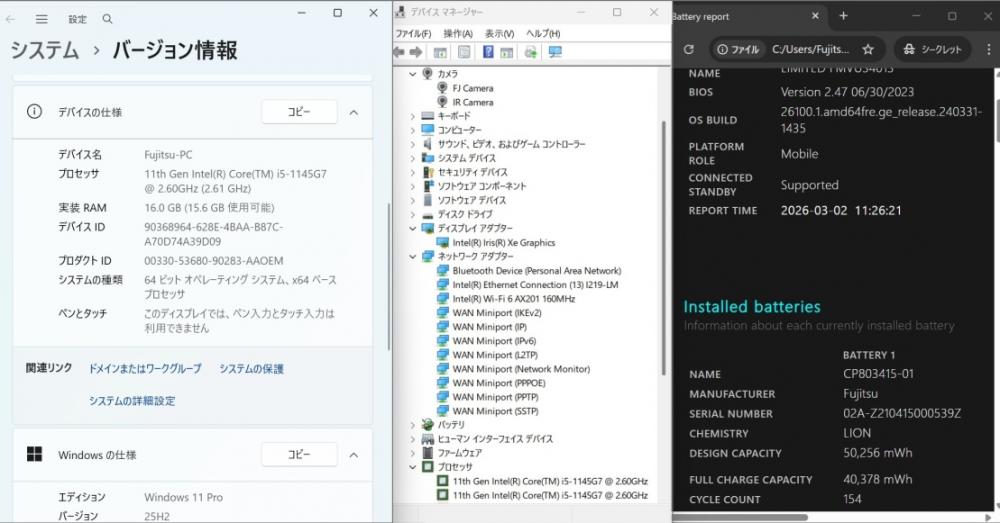Click Device Manager toolbar forward arrow

[x=416, y=52]
